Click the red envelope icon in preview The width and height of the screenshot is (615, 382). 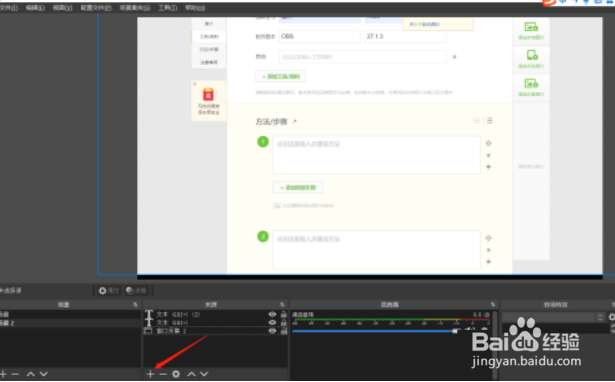(208, 95)
